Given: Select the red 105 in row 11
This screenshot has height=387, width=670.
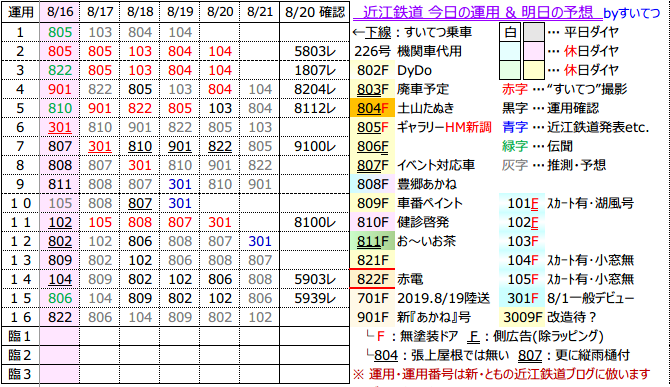Looking at the screenshot, I should tap(100, 222).
